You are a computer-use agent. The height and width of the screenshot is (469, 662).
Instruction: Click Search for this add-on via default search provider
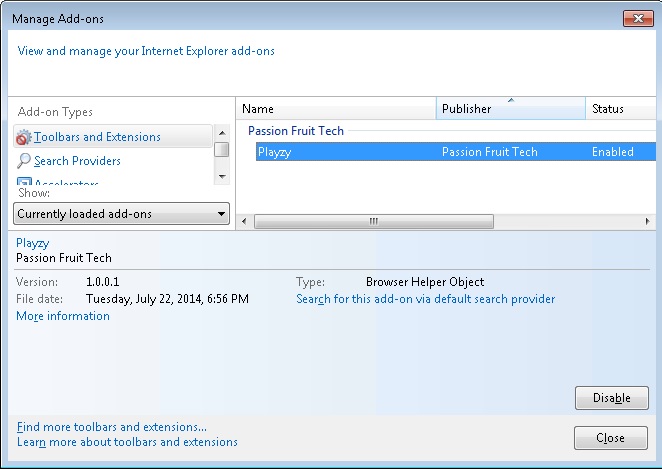coord(426,299)
